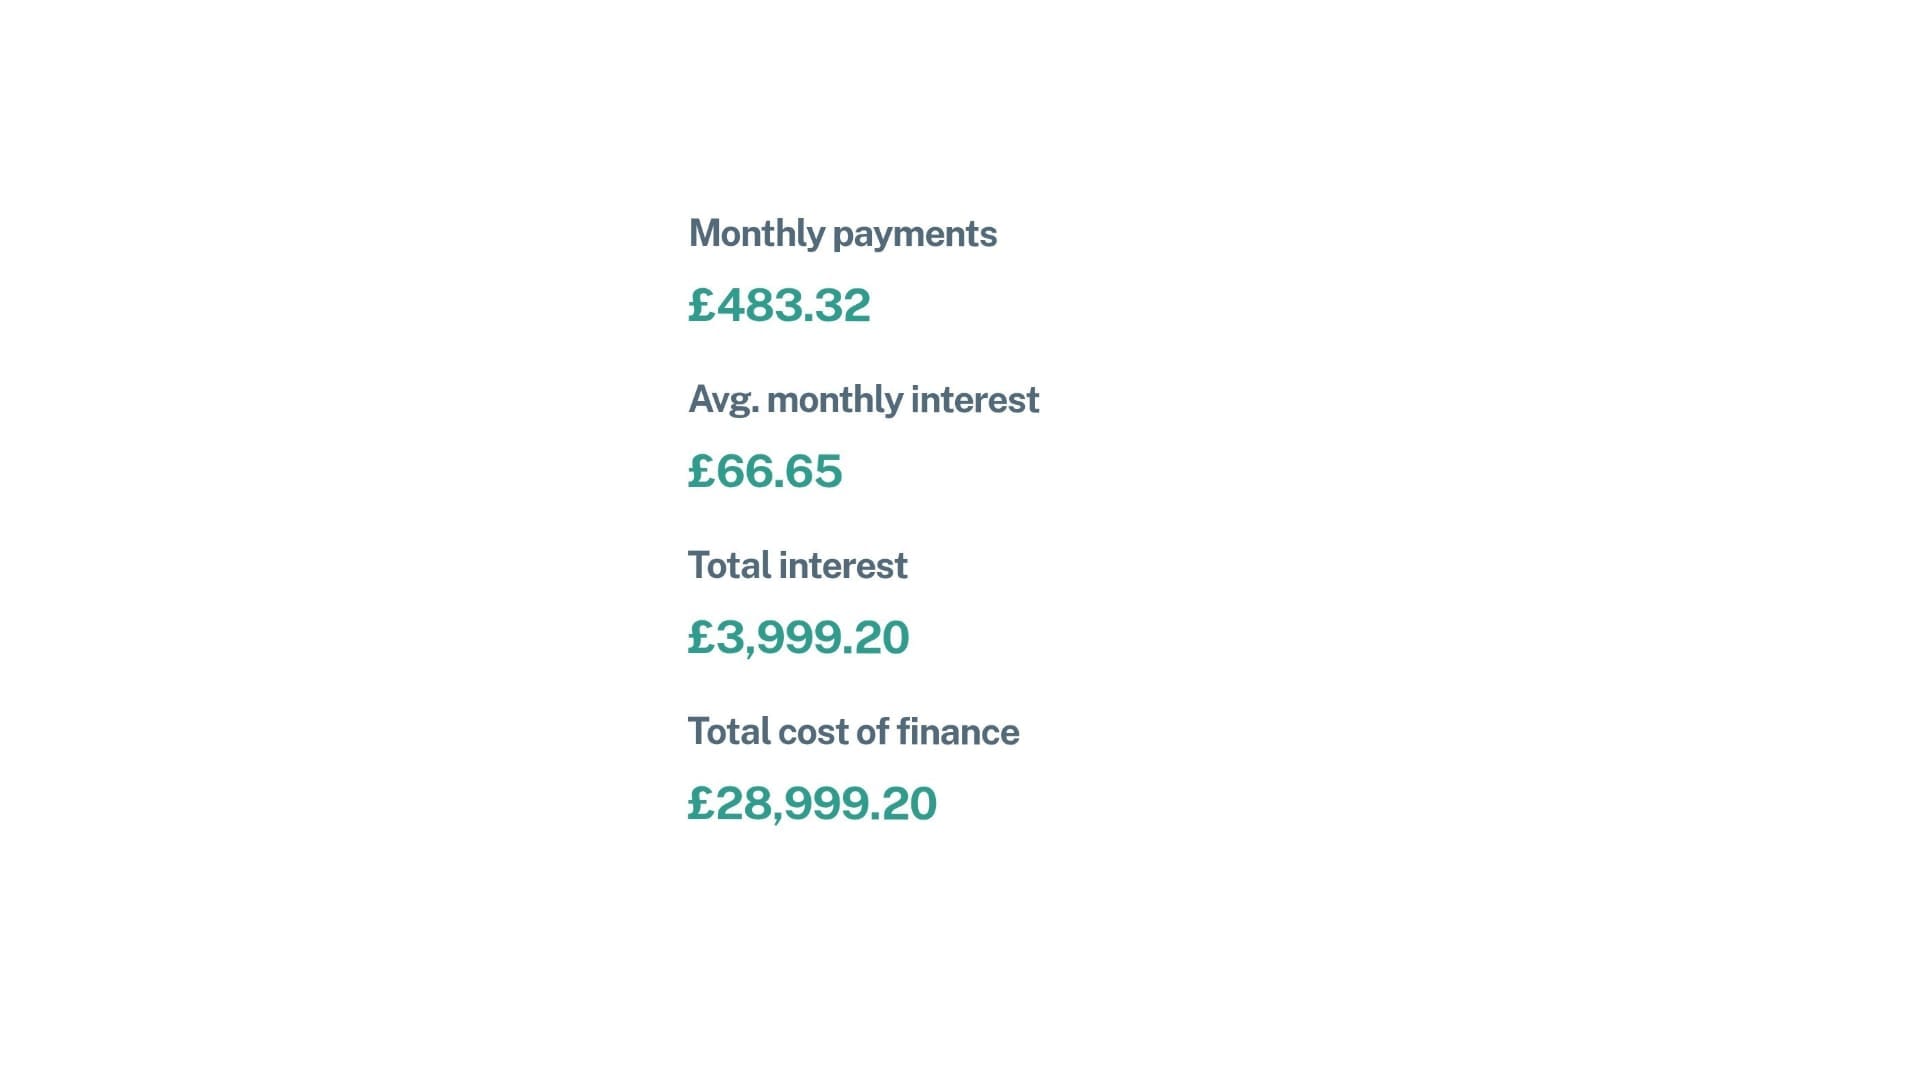Select the £66.65 average interest value
The image size is (1920, 1080).
tap(765, 471)
